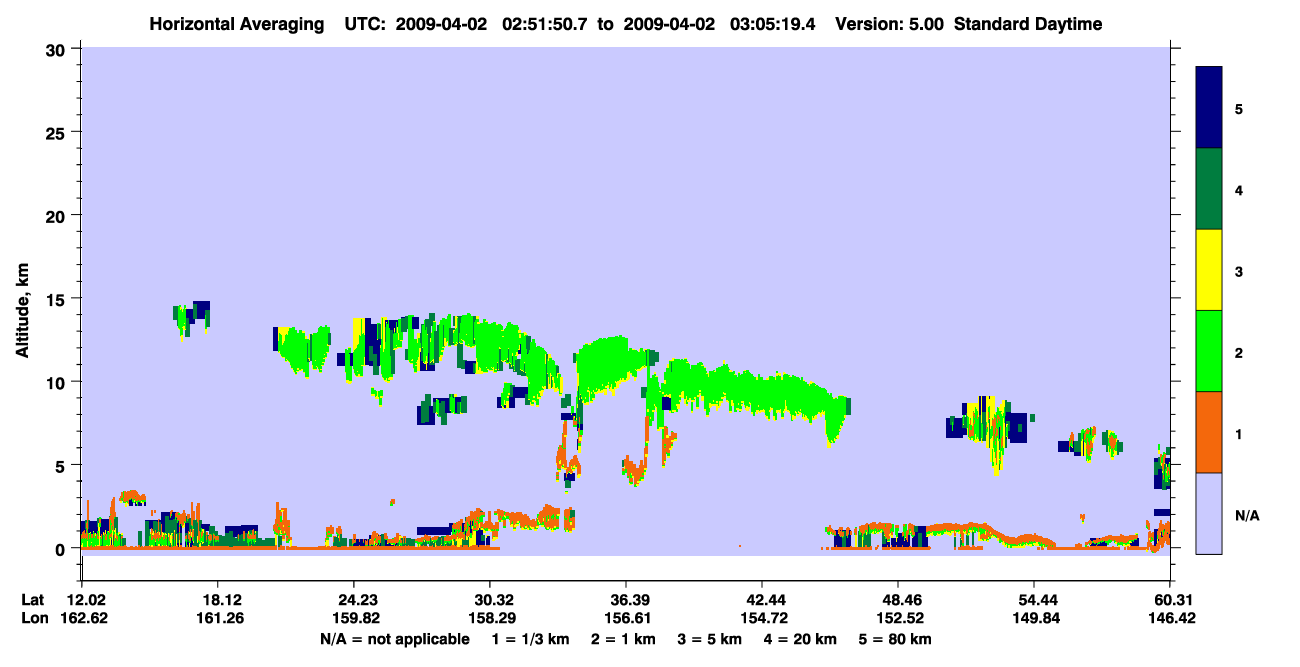Click the altitude tick label 15
The image size is (1300, 667).
(x=58, y=299)
